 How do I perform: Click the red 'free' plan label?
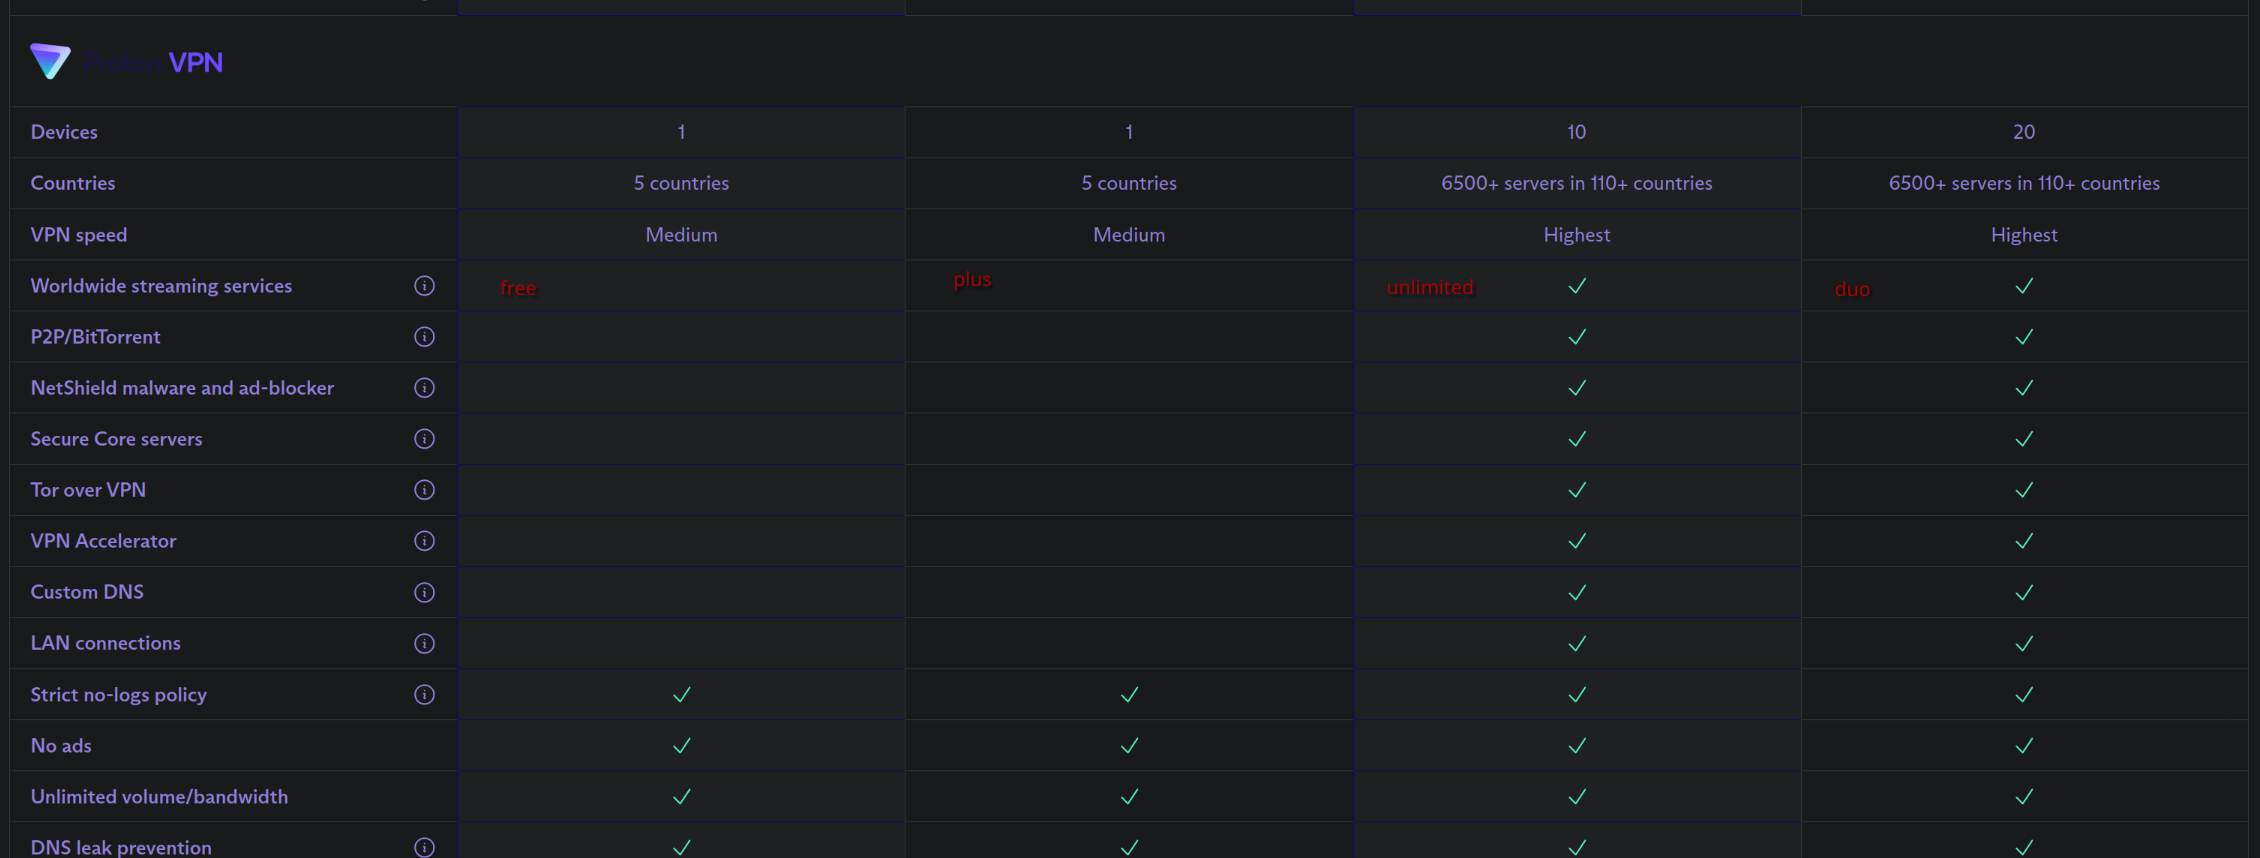point(518,288)
